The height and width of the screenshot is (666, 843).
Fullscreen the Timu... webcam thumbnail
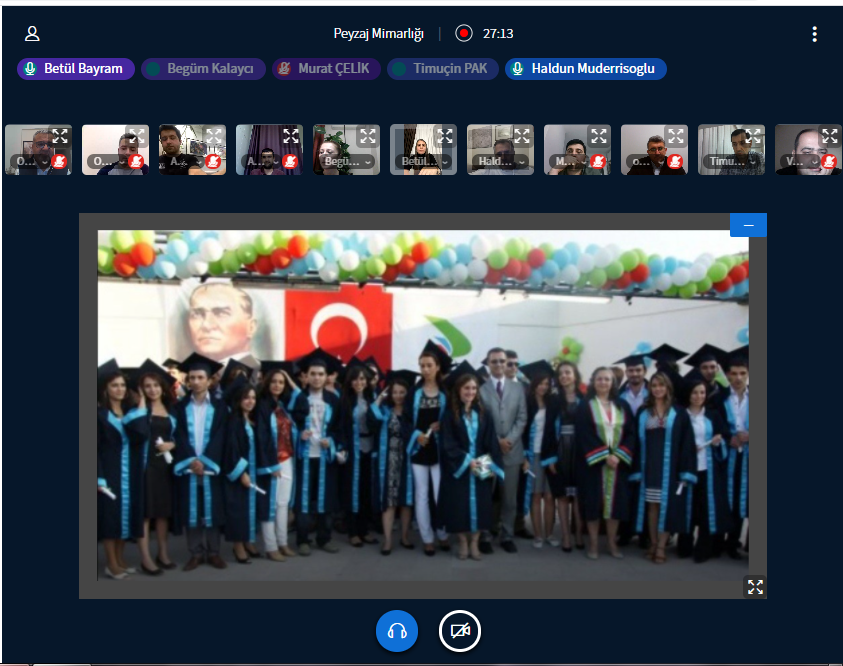[753, 136]
